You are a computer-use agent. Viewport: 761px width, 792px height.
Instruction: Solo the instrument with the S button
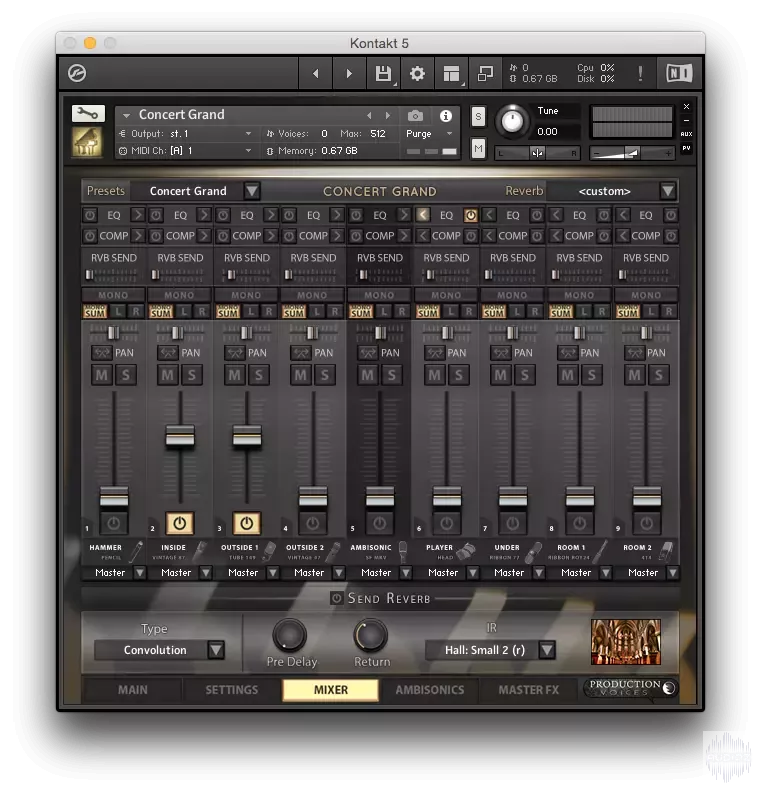click(x=478, y=117)
